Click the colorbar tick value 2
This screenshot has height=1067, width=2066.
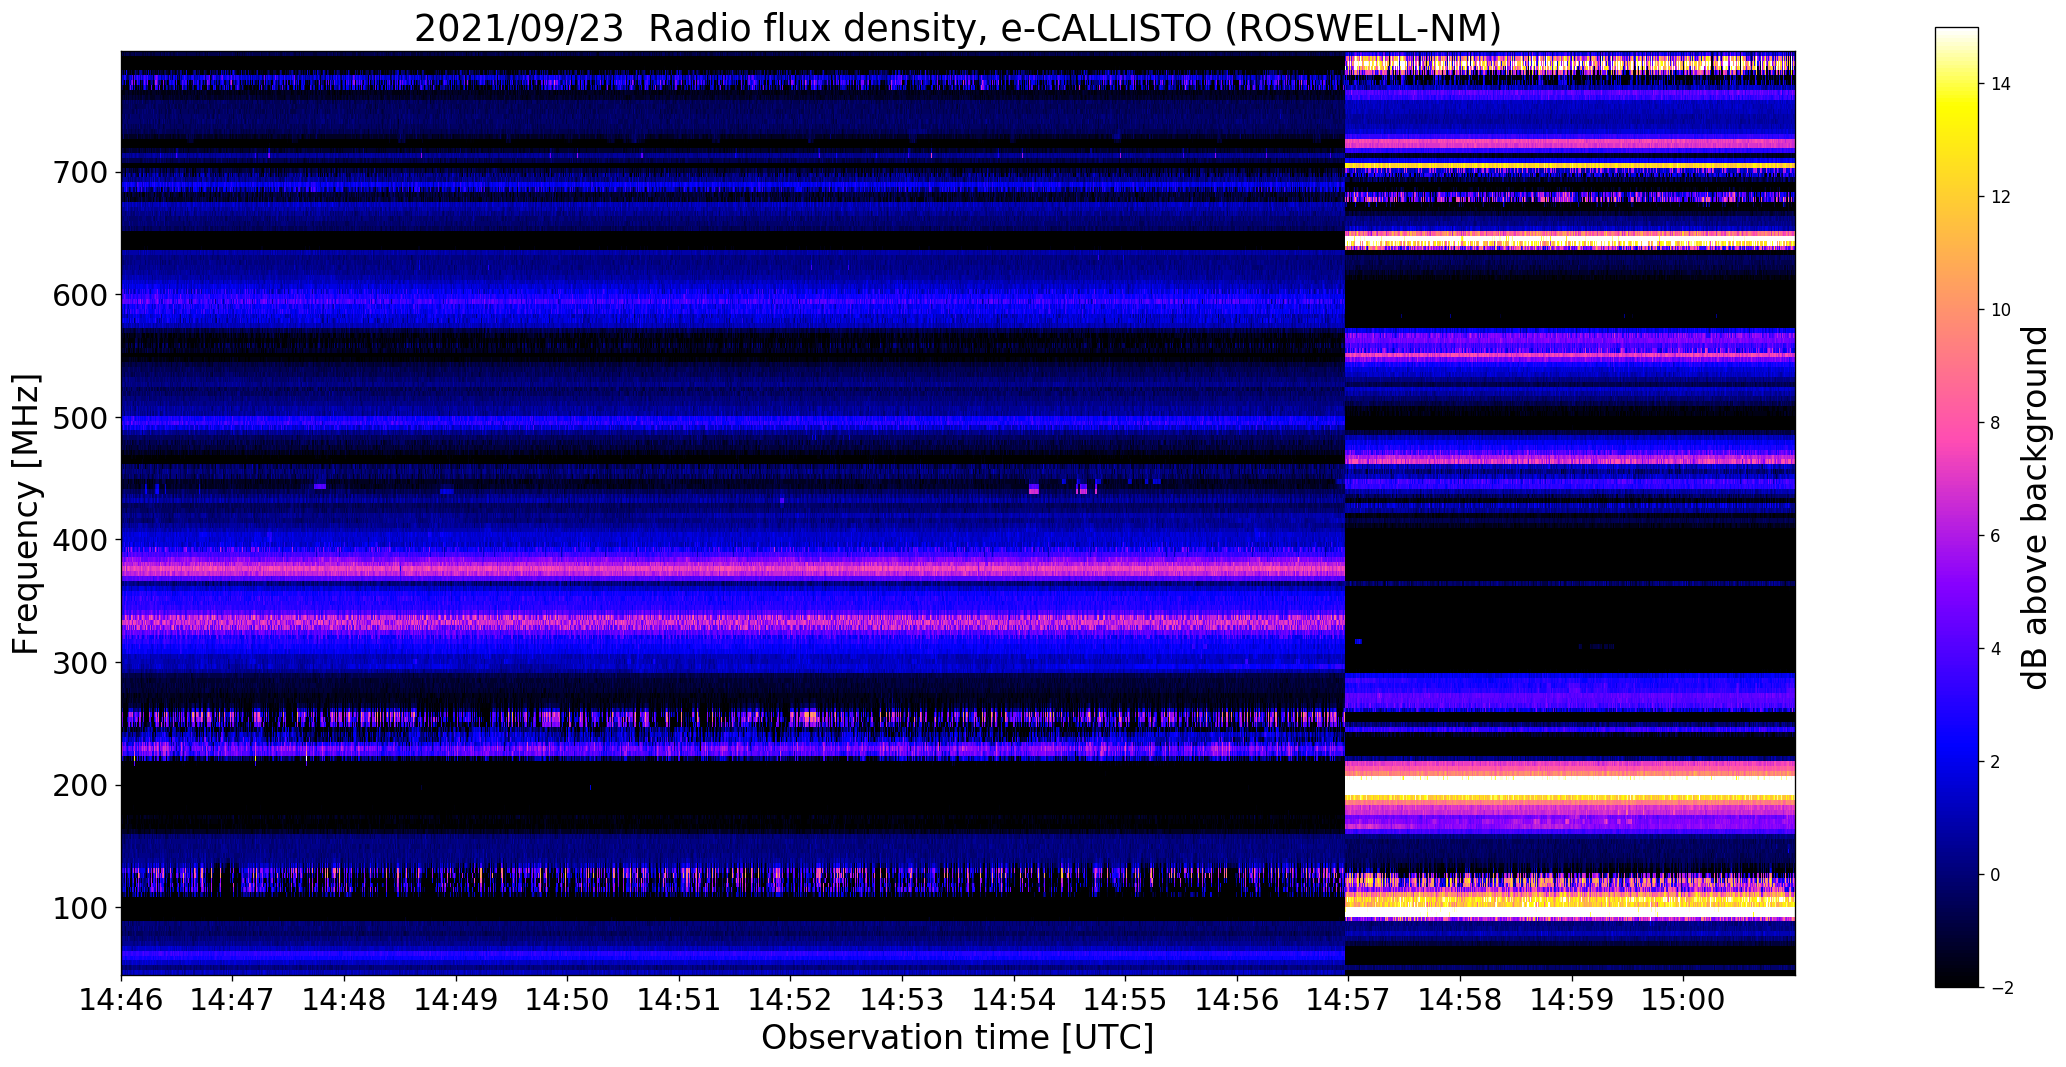point(1995,762)
